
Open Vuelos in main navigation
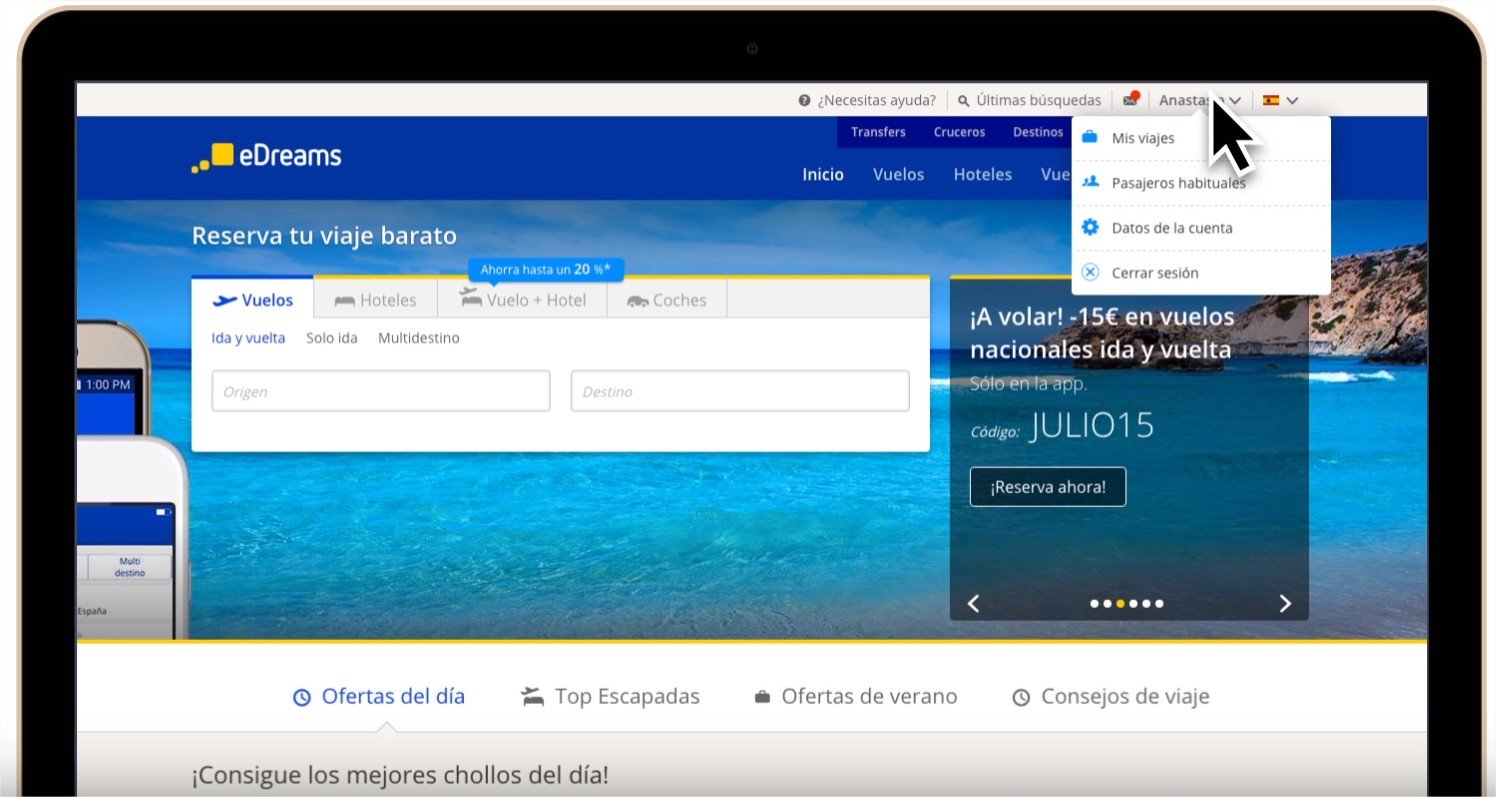(898, 174)
